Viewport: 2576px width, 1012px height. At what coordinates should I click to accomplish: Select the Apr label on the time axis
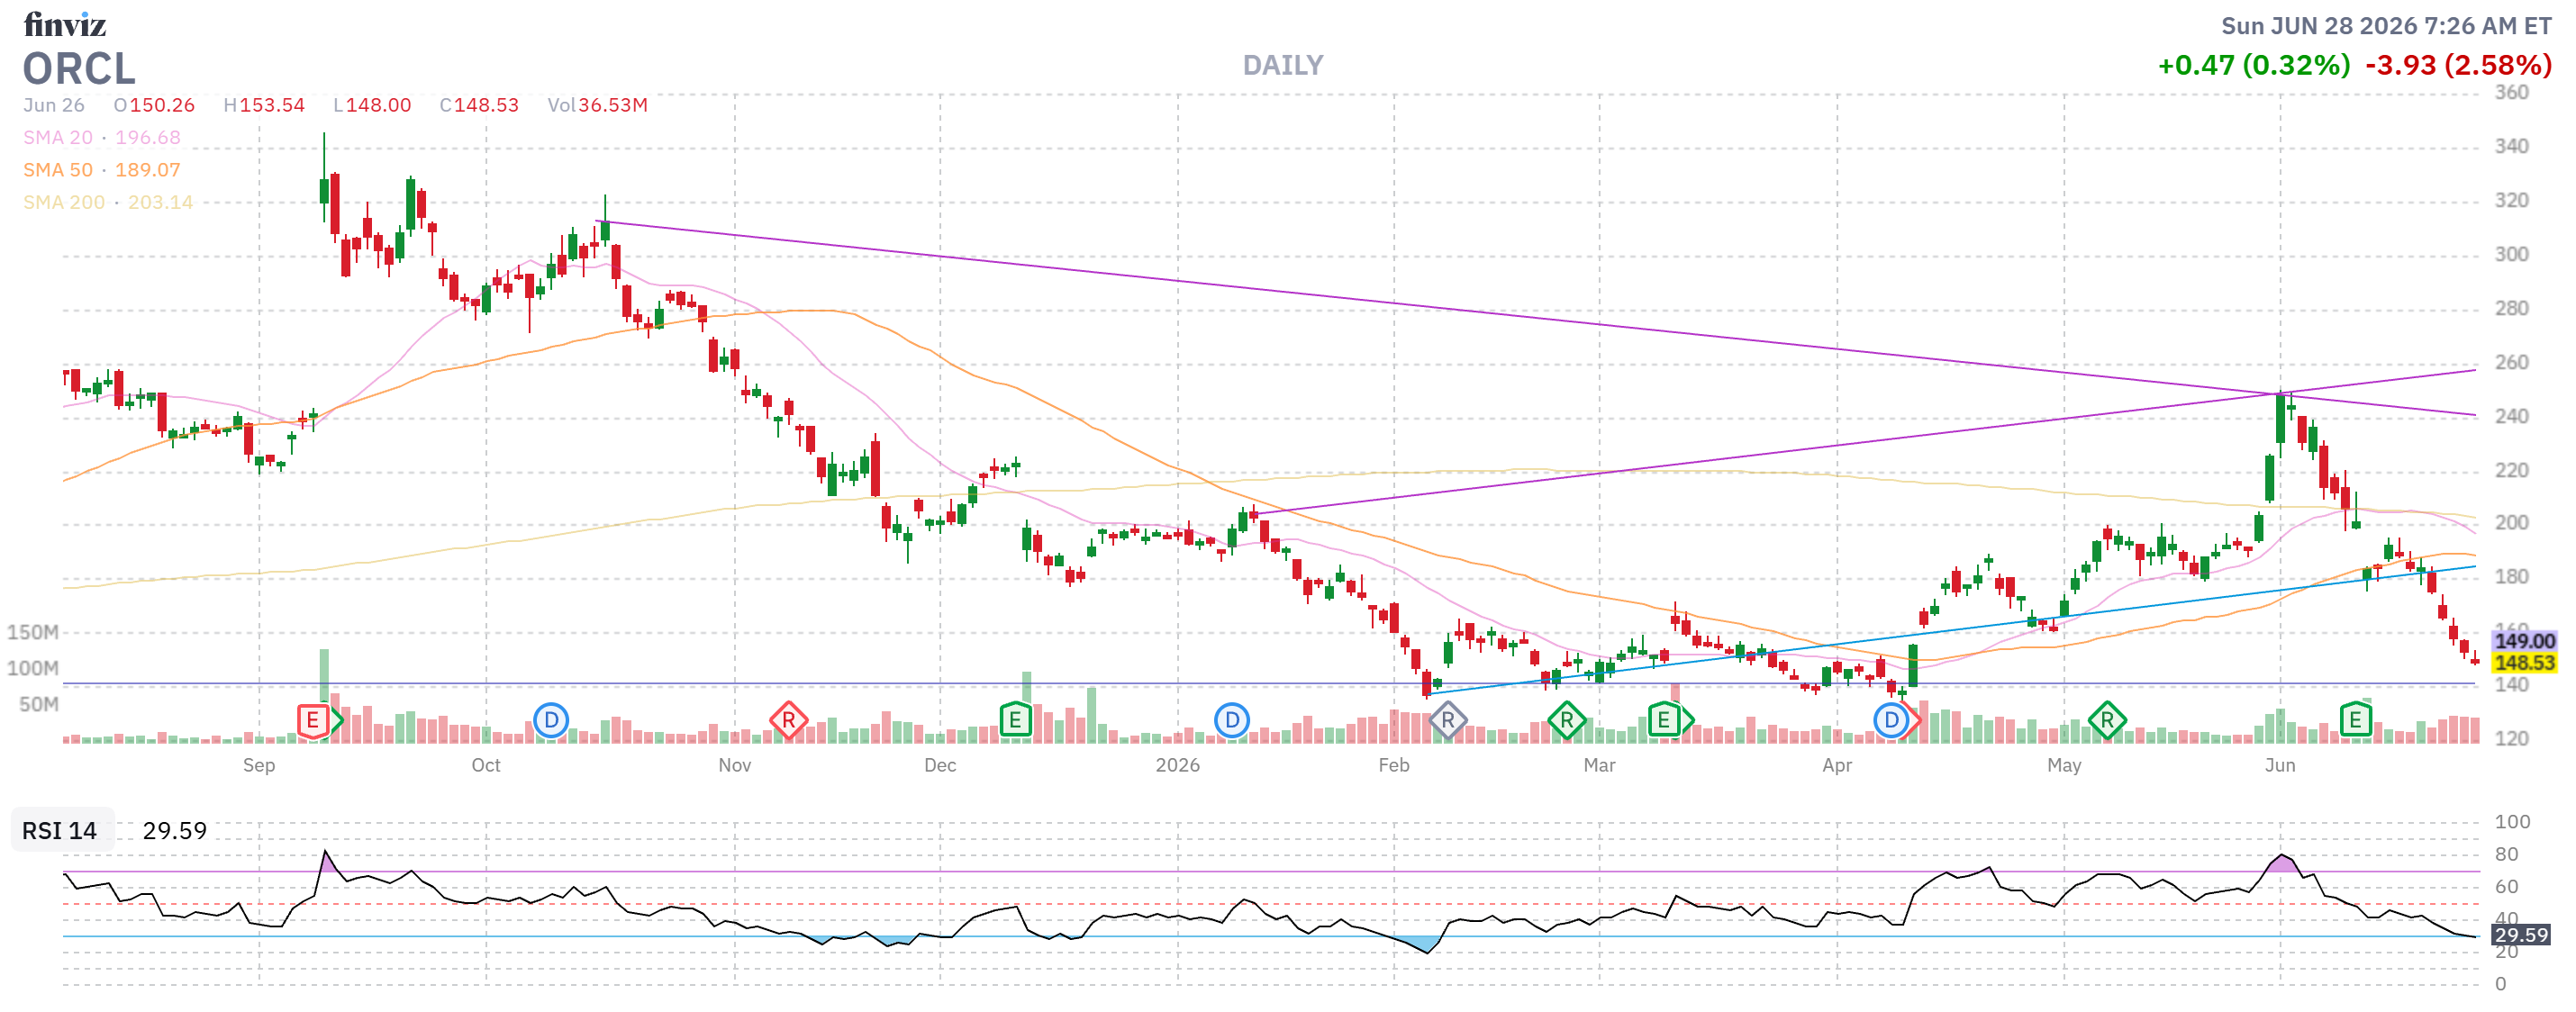coord(1837,765)
